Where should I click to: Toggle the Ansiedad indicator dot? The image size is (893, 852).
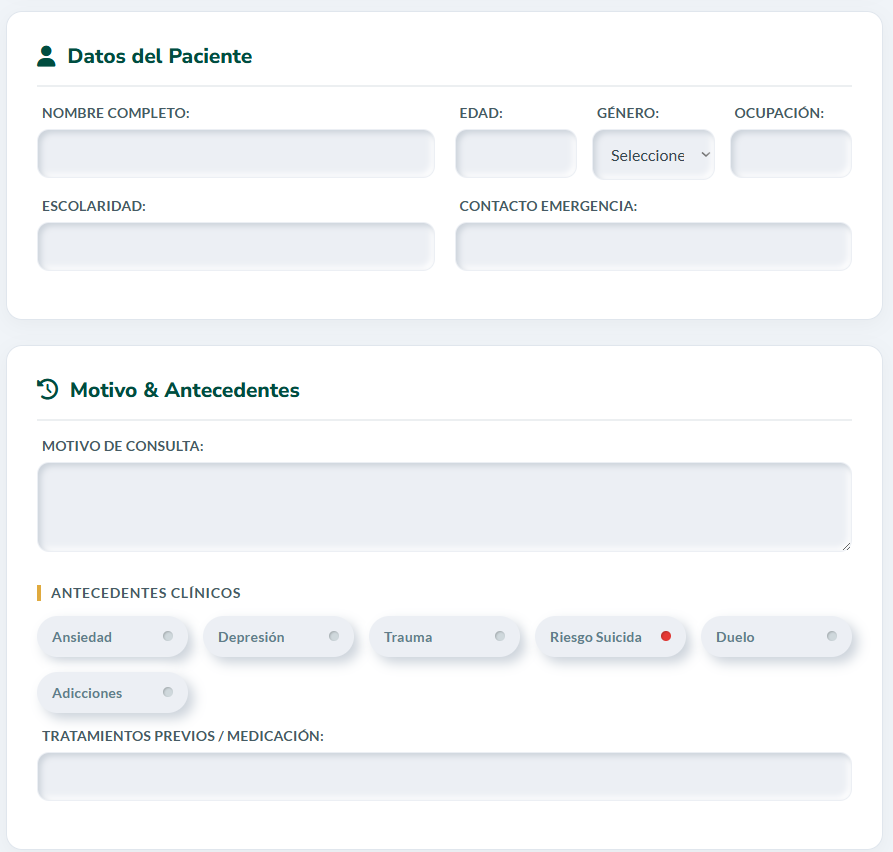(171, 636)
